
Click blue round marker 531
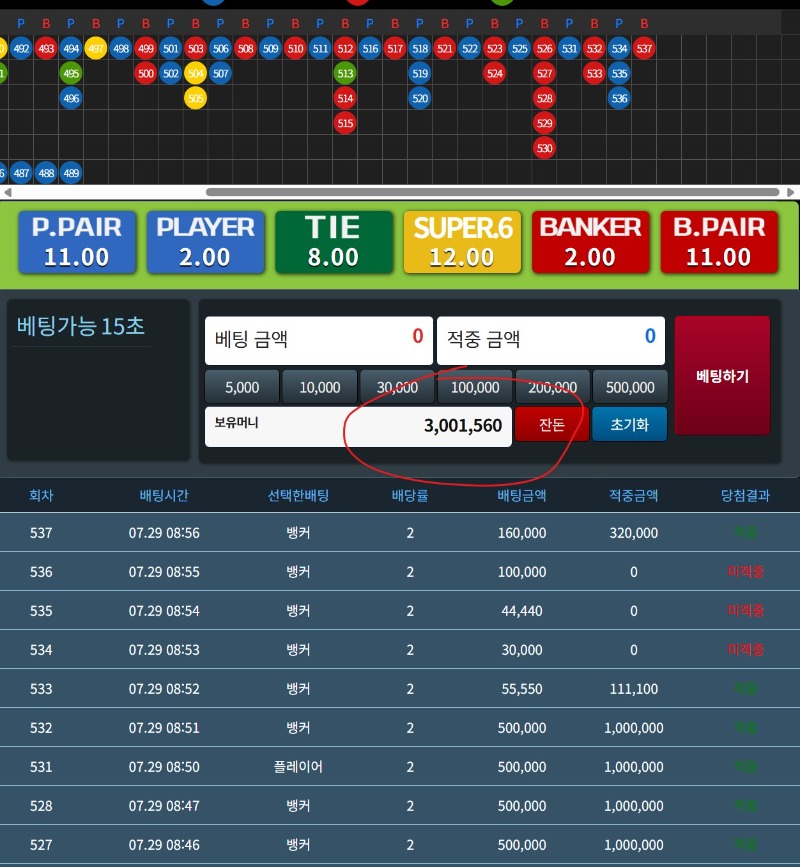pyautogui.click(x=569, y=49)
